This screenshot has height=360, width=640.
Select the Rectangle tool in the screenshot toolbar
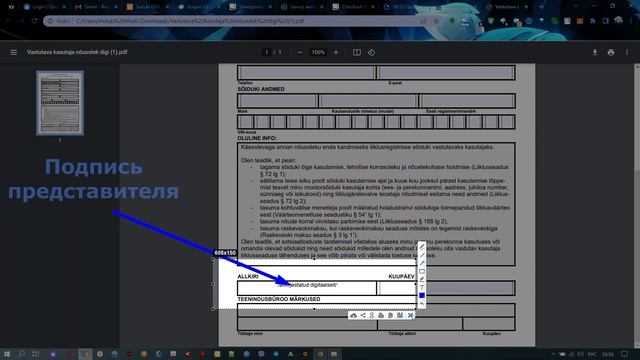(422, 271)
